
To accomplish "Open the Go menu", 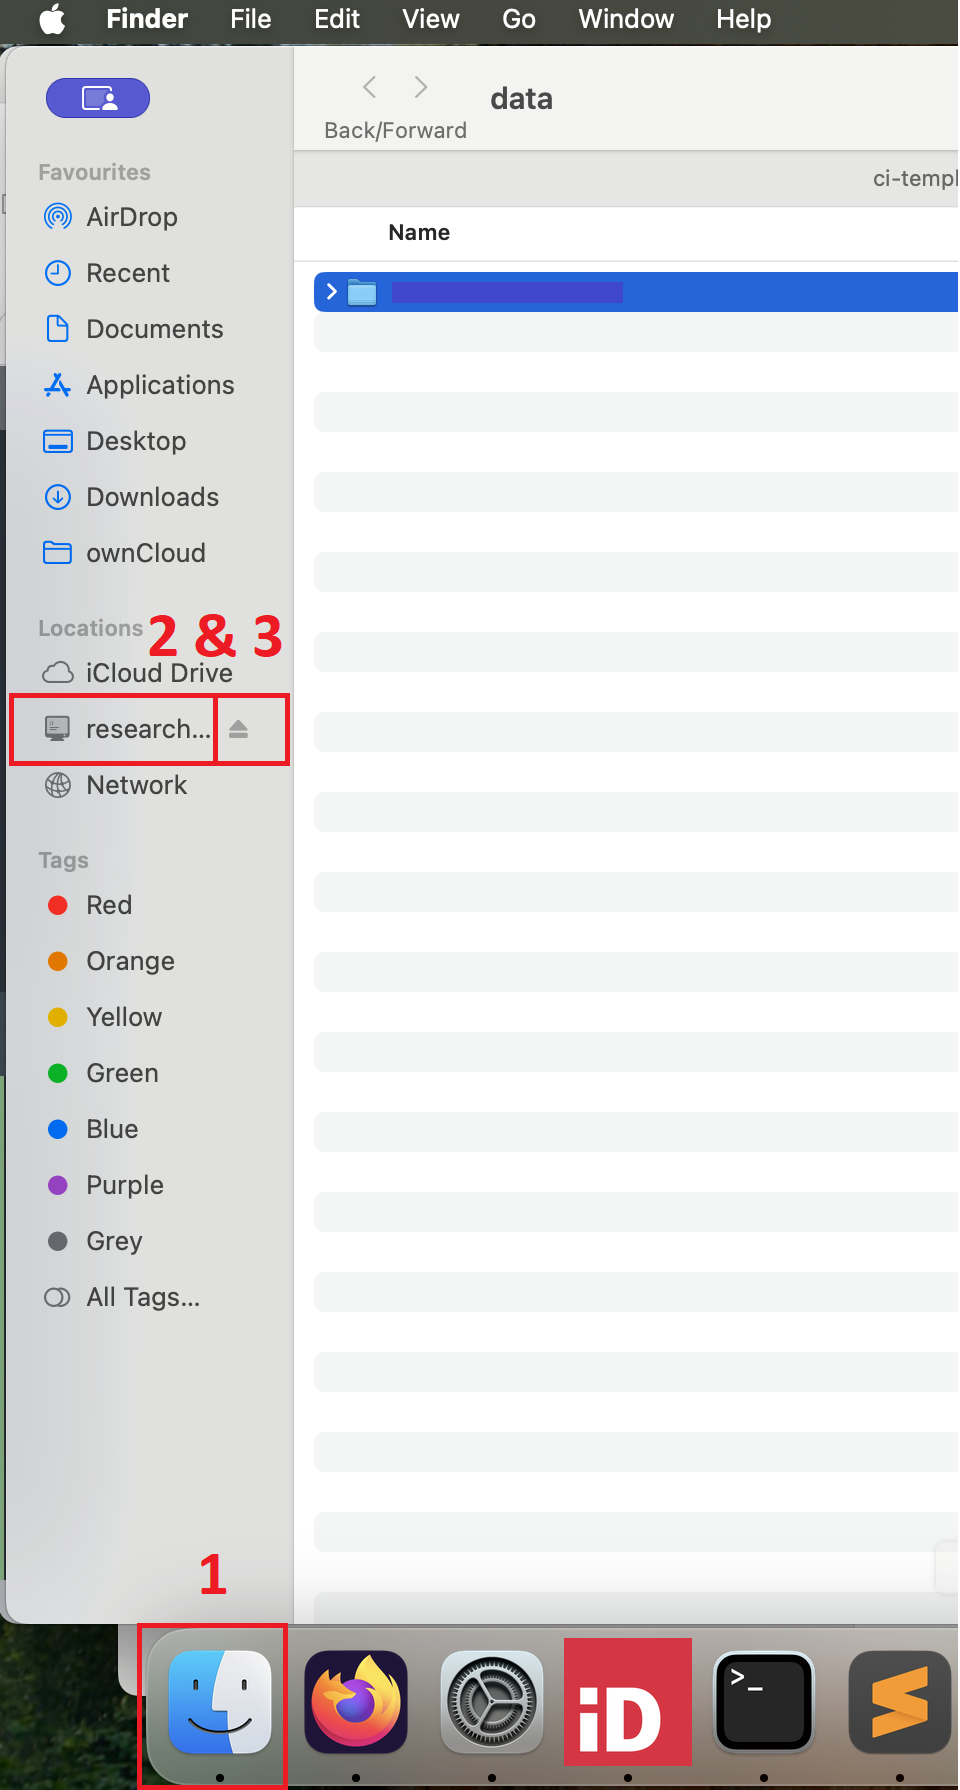I will (518, 19).
